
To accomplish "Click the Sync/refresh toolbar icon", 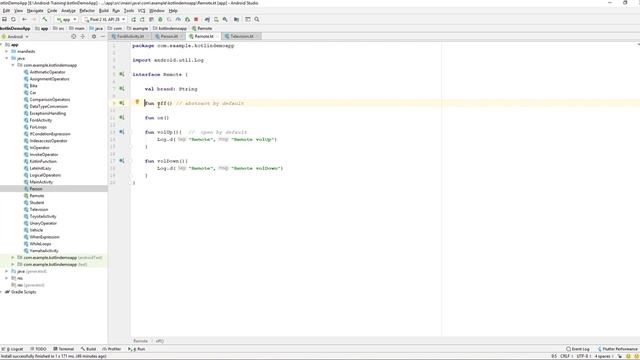I will click(x=13, y=19).
